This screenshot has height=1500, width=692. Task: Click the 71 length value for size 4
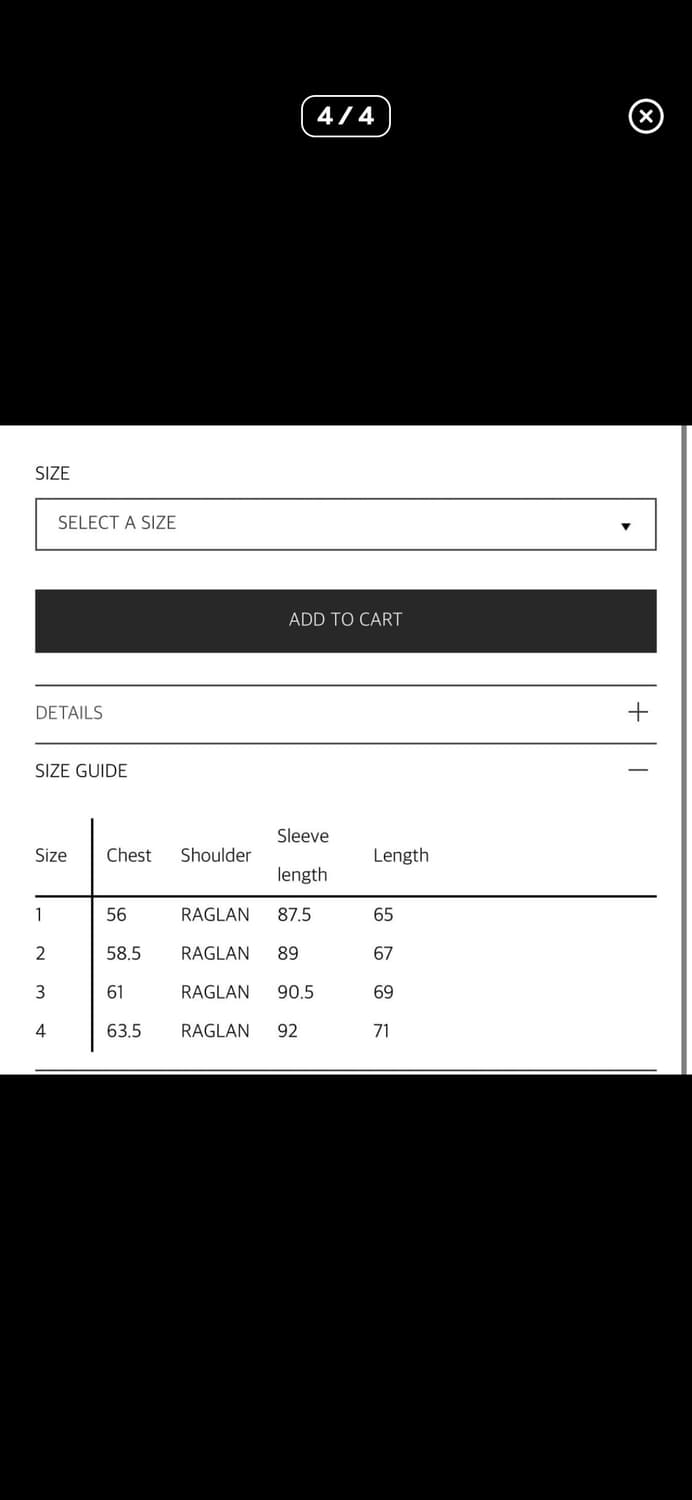click(381, 1031)
